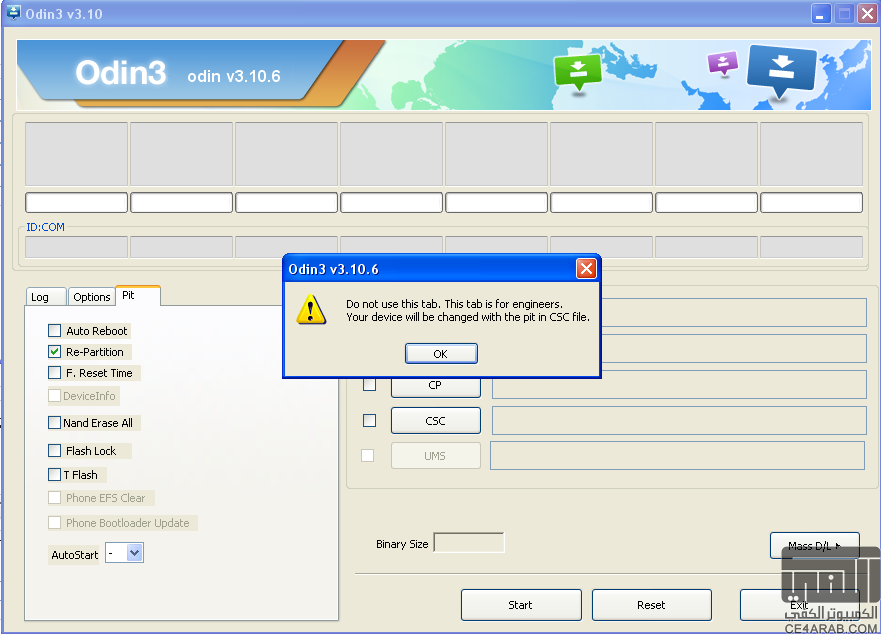This screenshot has height=634, width=881.
Task: Click the Reset button
Action: (x=652, y=605)
